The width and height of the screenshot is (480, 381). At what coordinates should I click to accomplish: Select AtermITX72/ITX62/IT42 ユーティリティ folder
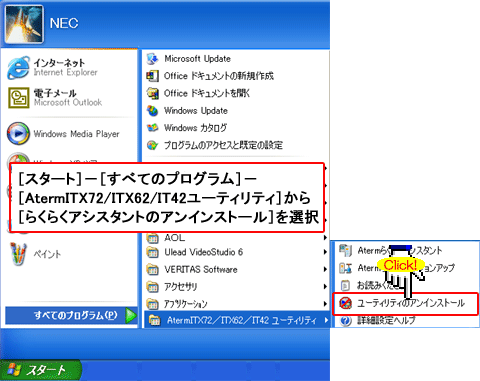[x=237, y=320]
